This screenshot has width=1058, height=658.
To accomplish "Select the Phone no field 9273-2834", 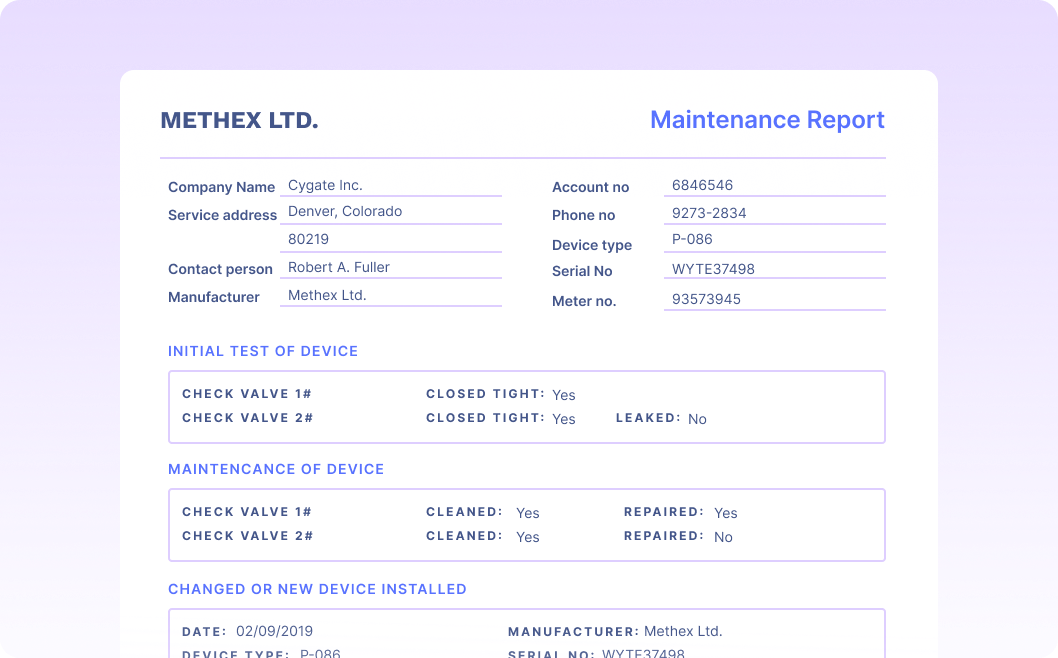I will click(x=774, y=213).
